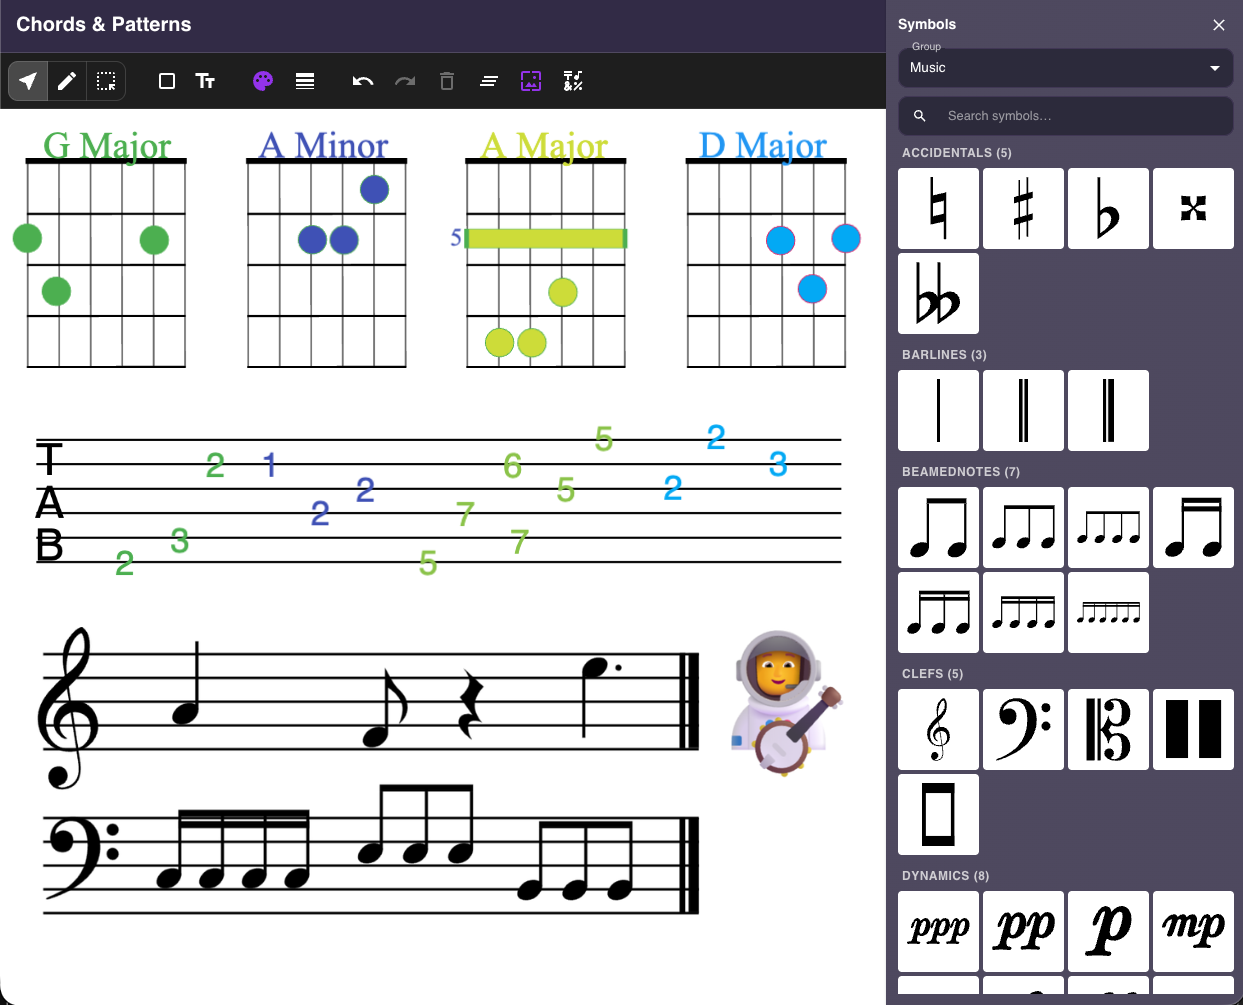Undo the last action
The width and height of the screenshot is (1243, 1005).
click(x=363, y=81)
